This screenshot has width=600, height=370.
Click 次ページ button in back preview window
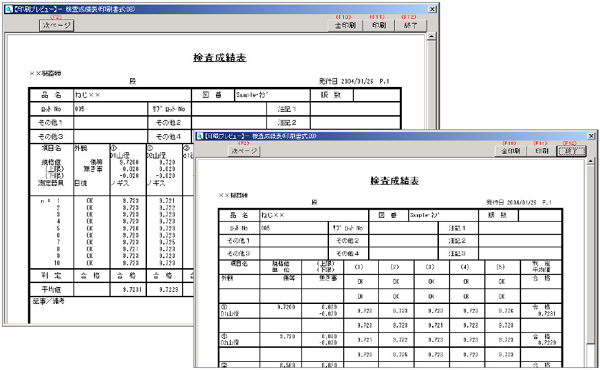pos(56,25)
